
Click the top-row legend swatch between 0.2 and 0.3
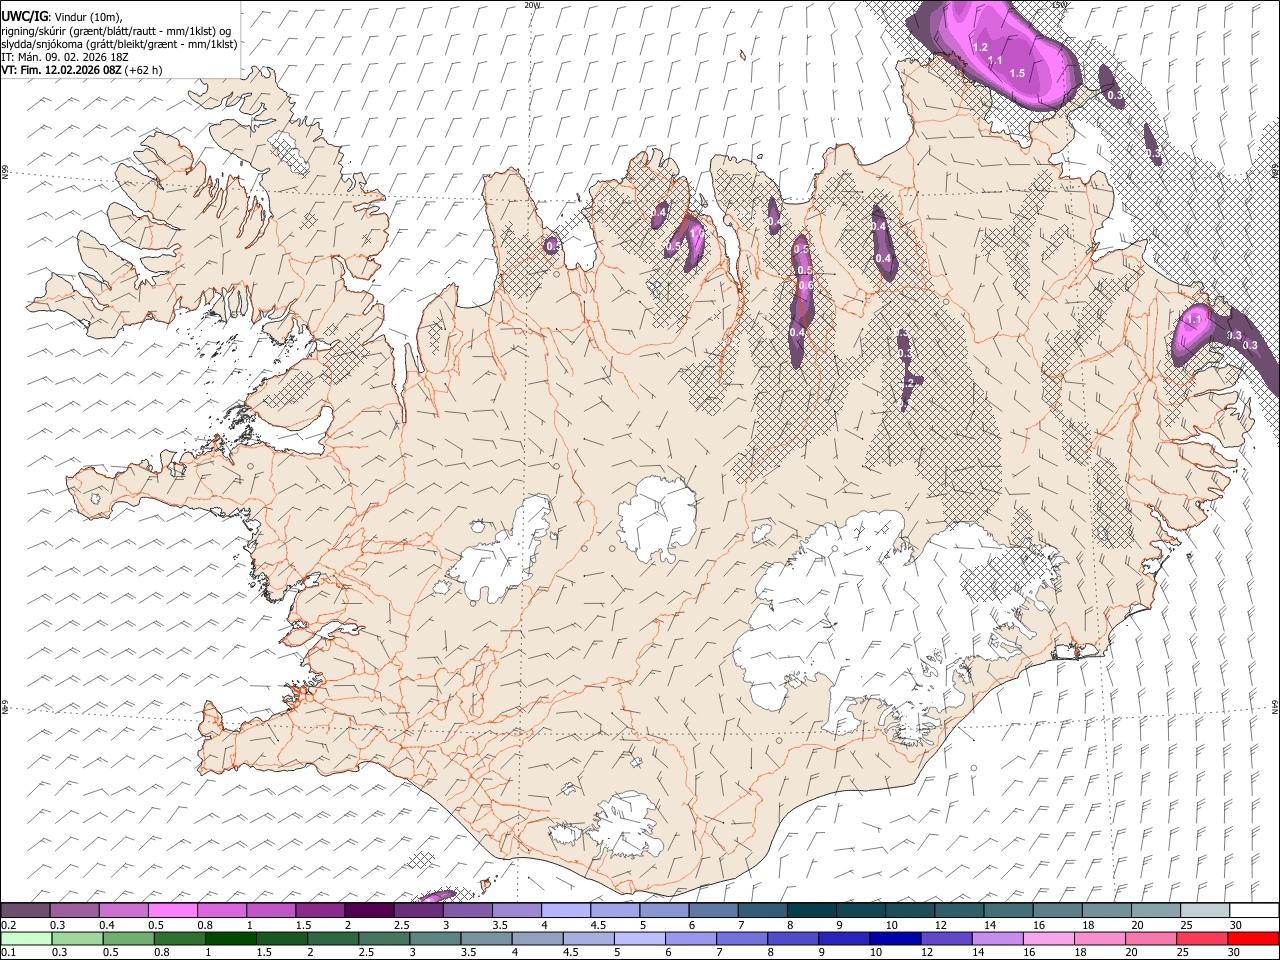click(25, 910)
